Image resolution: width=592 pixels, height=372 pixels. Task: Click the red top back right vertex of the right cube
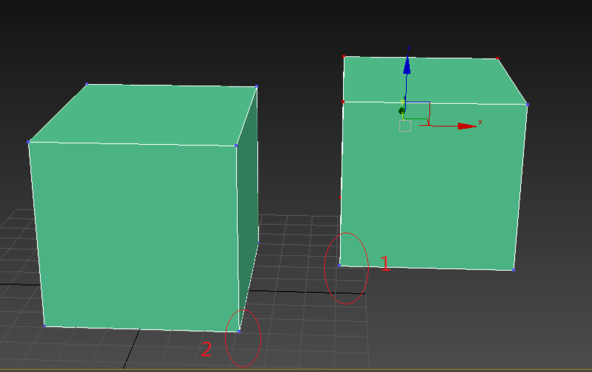click(498, 58)
